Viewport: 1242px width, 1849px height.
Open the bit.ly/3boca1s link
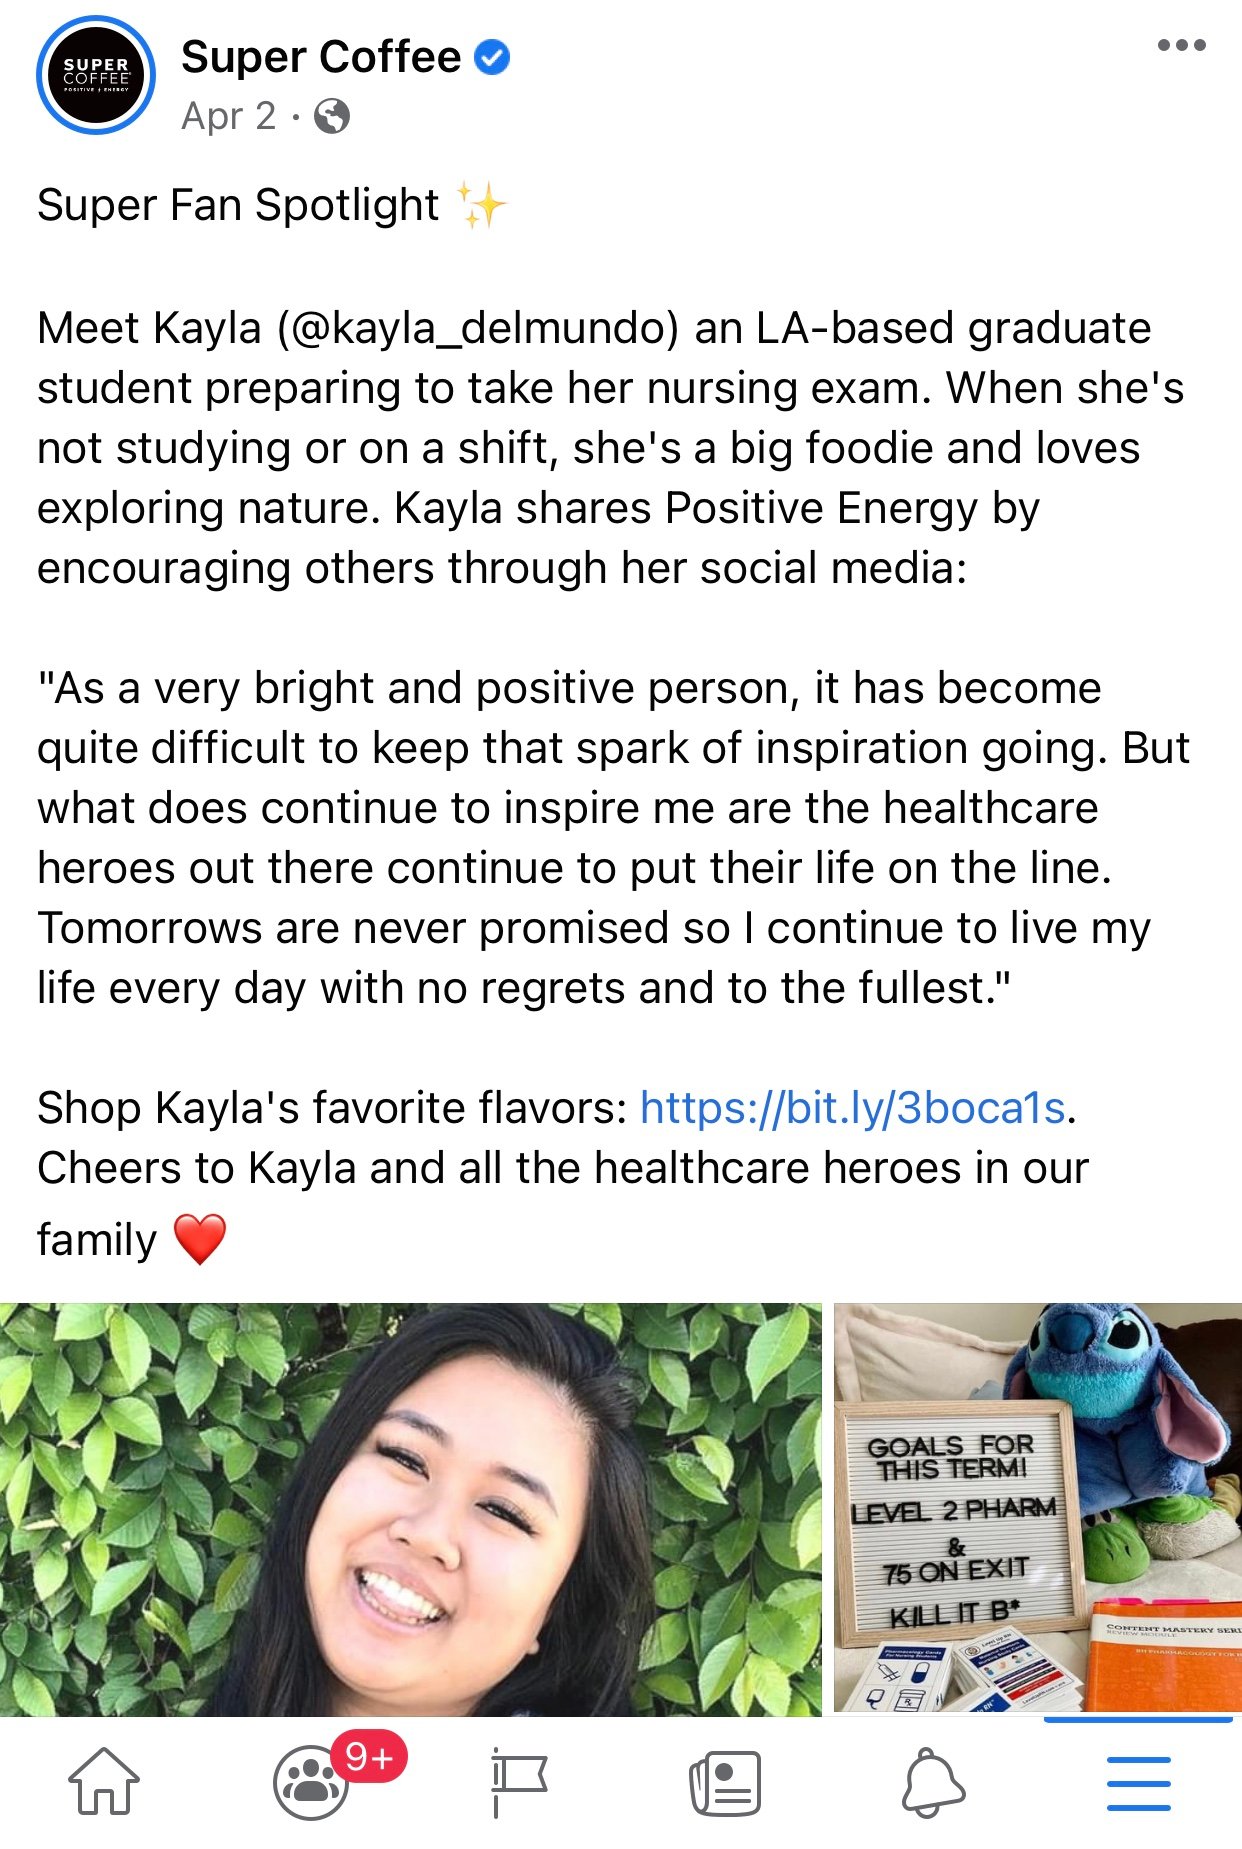(853, 1108)
